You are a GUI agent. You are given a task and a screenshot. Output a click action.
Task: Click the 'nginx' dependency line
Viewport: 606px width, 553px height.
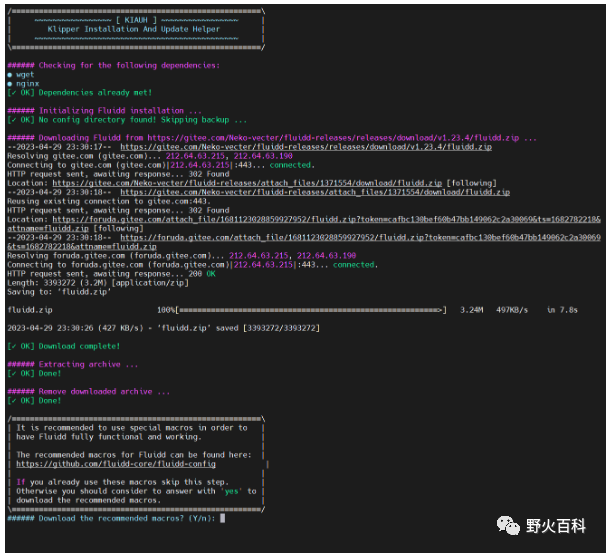click(23, 83)
